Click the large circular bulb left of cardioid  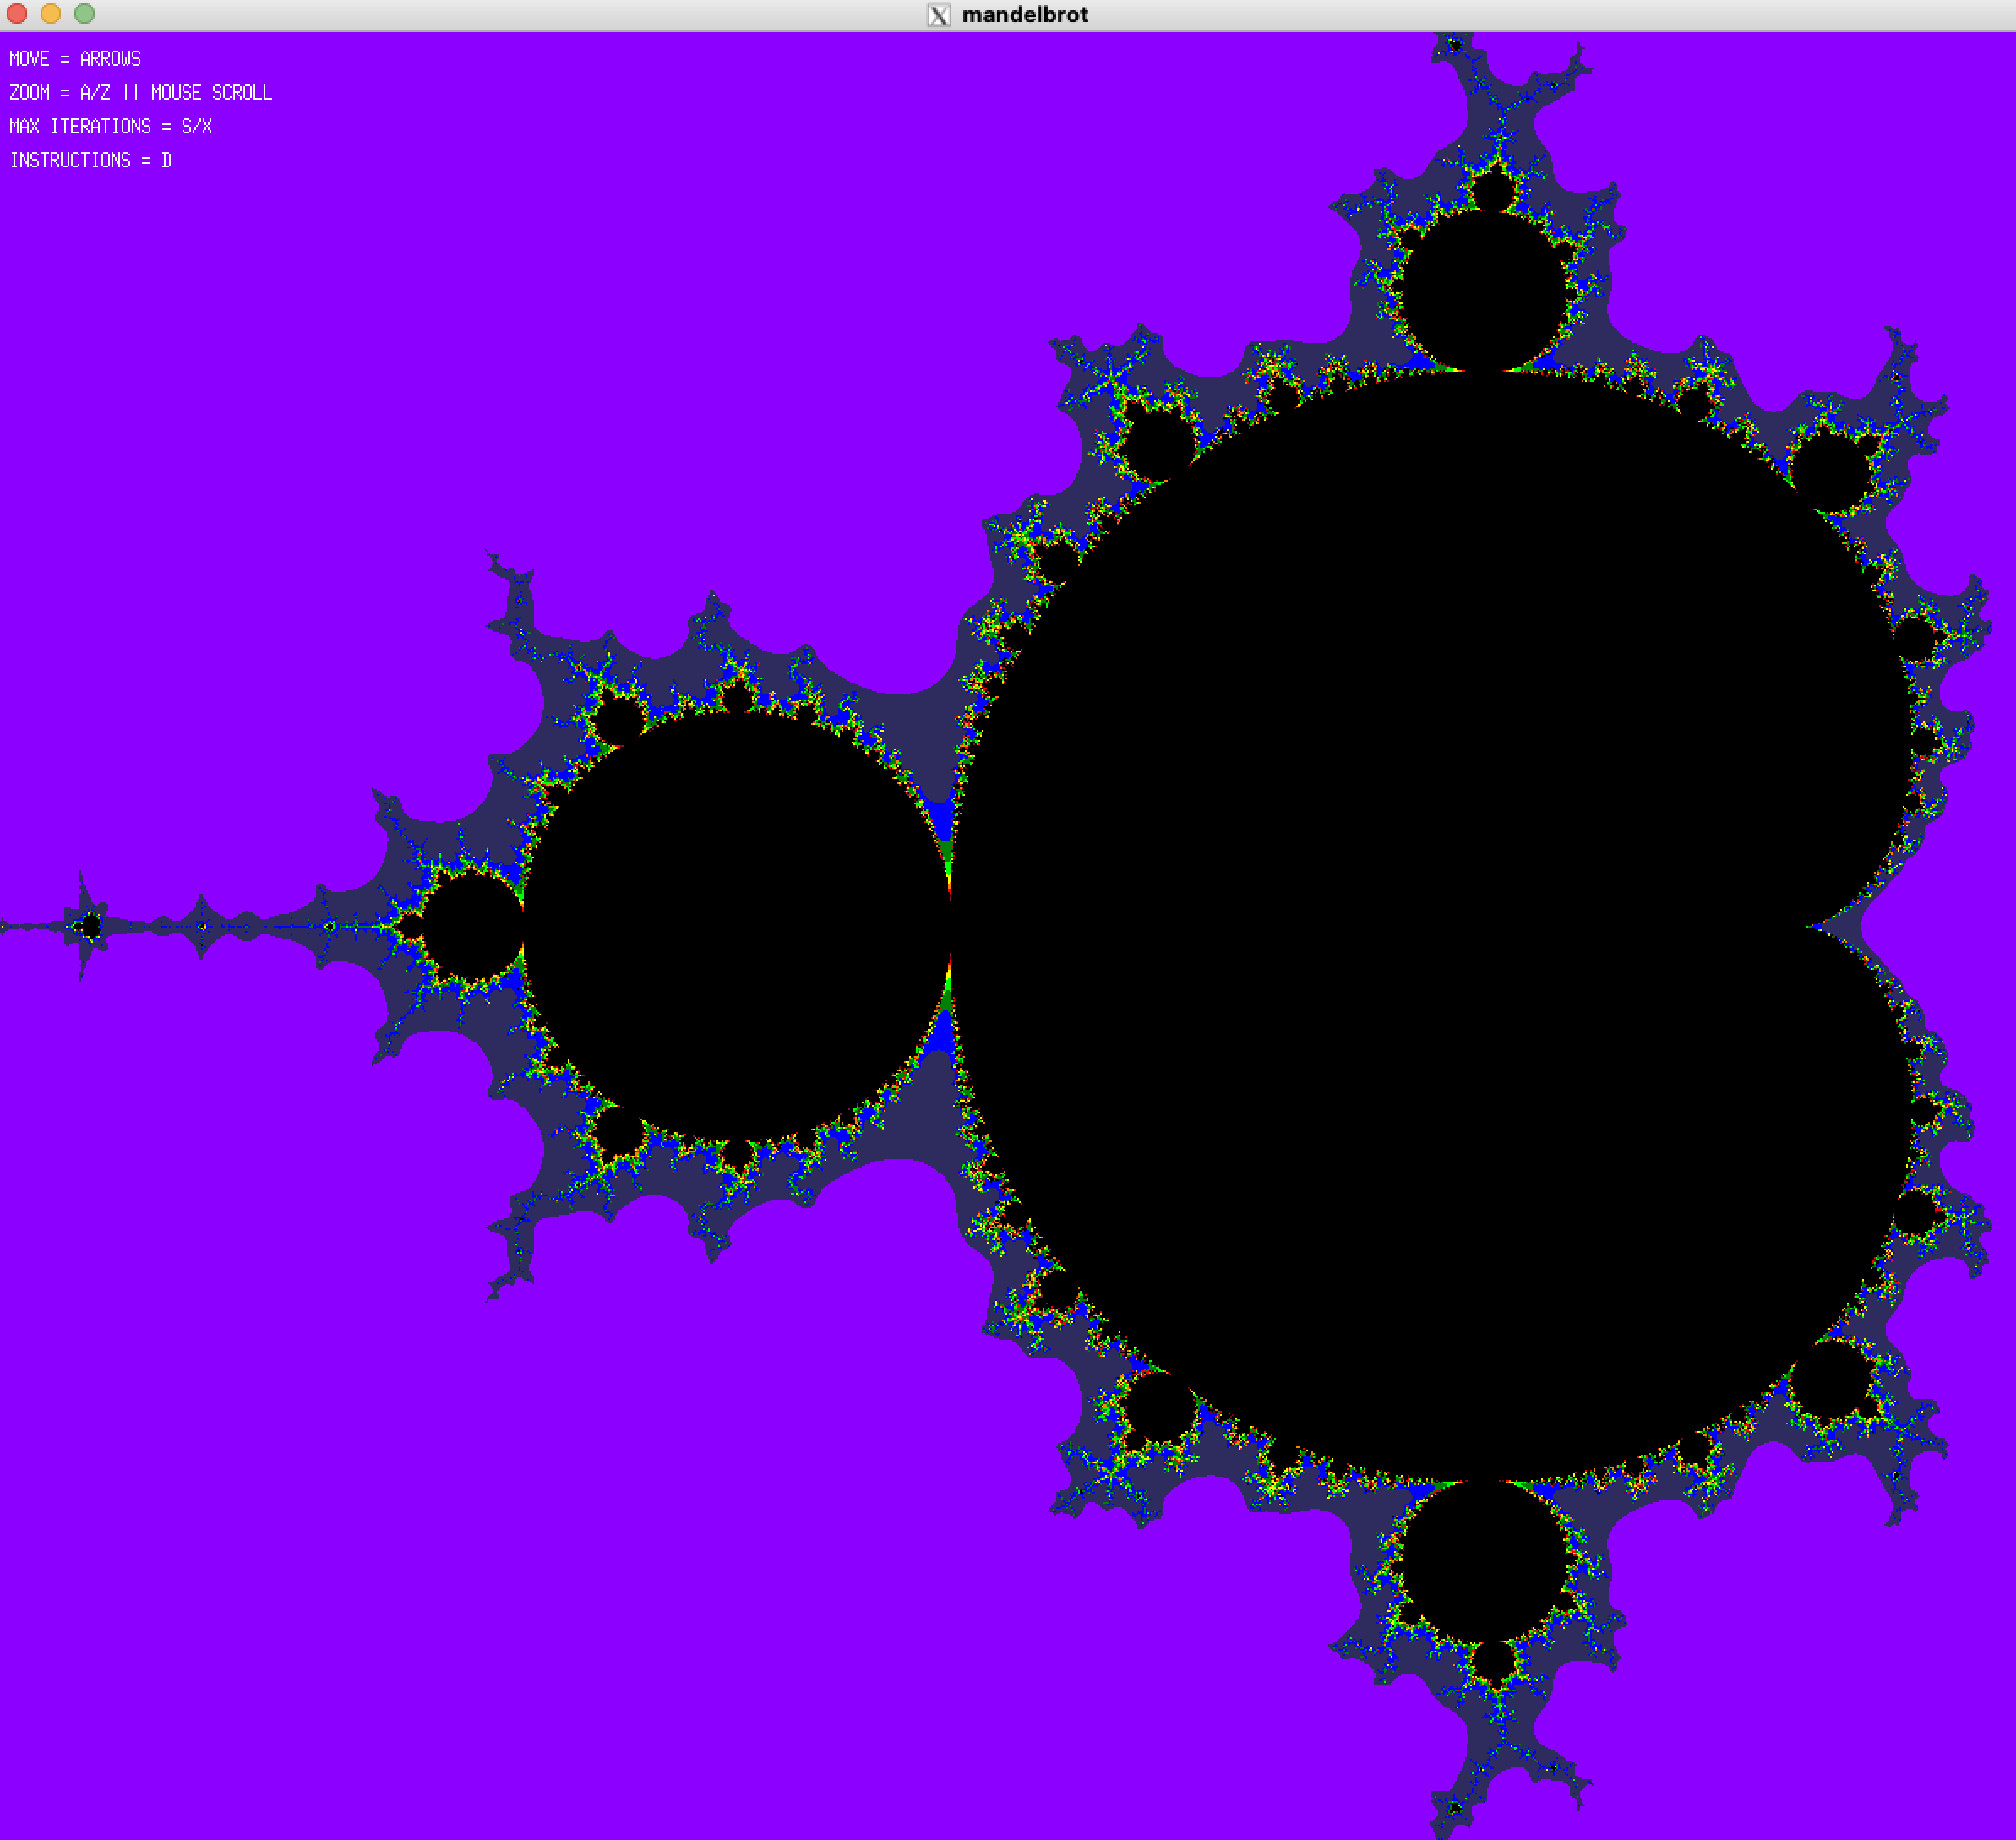click(x=737, y=926)
